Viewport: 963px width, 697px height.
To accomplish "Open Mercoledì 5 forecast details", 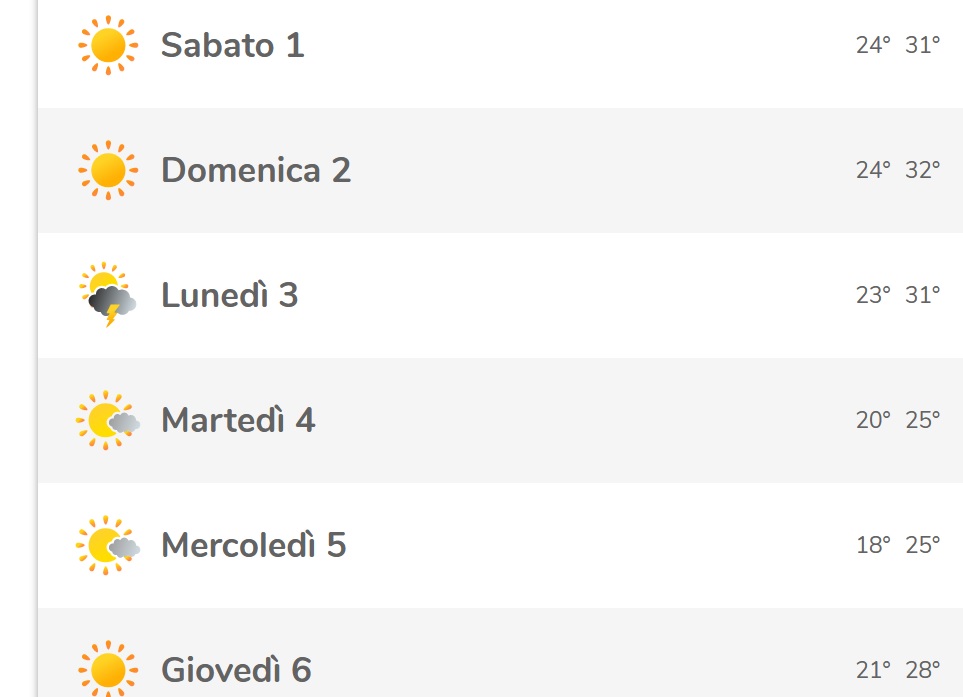I will (x=253, y=546).
